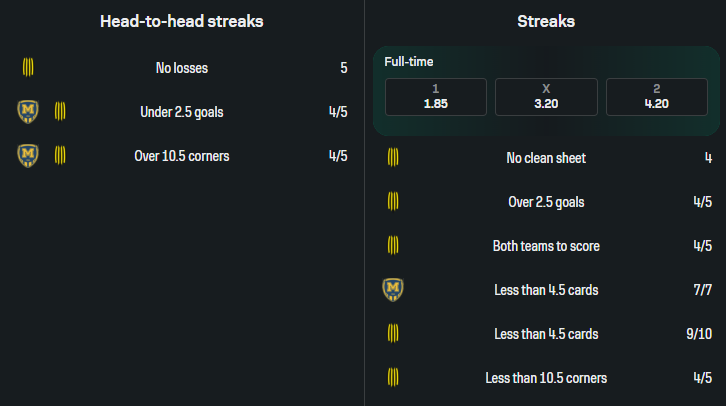The width and height of the screenshot is (726, 406).
Task: Click the shield crest beside Under 2.5 goals
Action: 28,111
